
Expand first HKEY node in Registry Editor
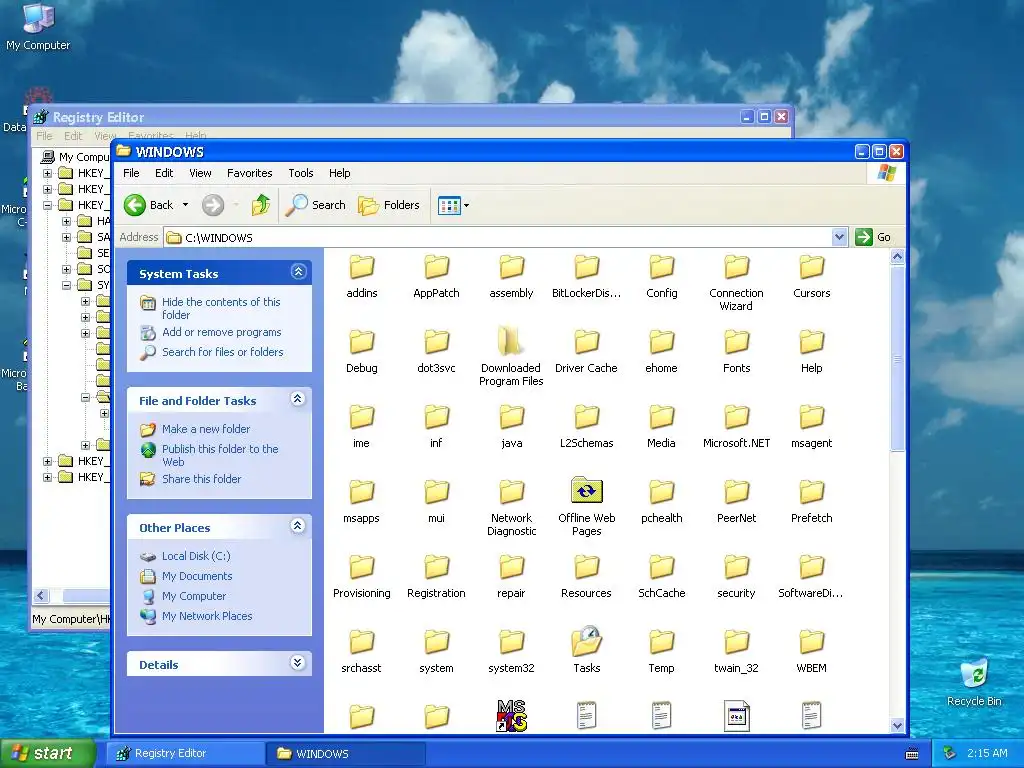click(x=47, y=173)
